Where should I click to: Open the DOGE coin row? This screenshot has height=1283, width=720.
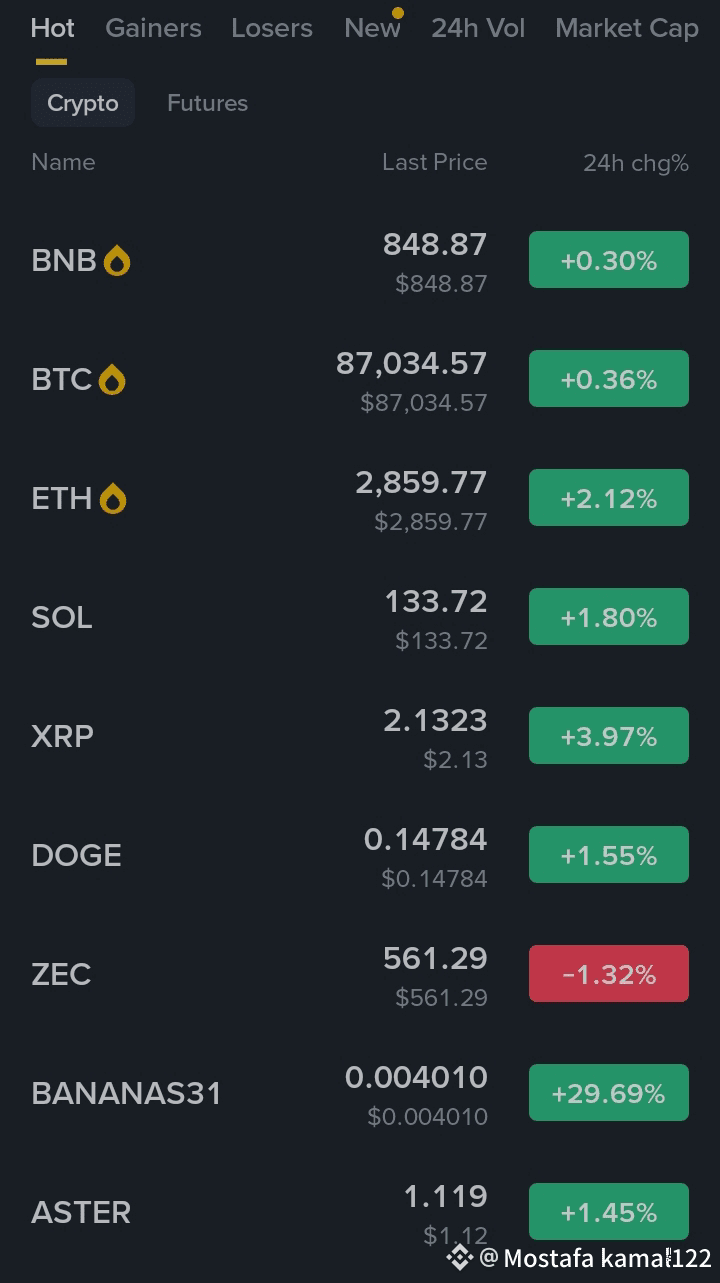click(360, 856)
